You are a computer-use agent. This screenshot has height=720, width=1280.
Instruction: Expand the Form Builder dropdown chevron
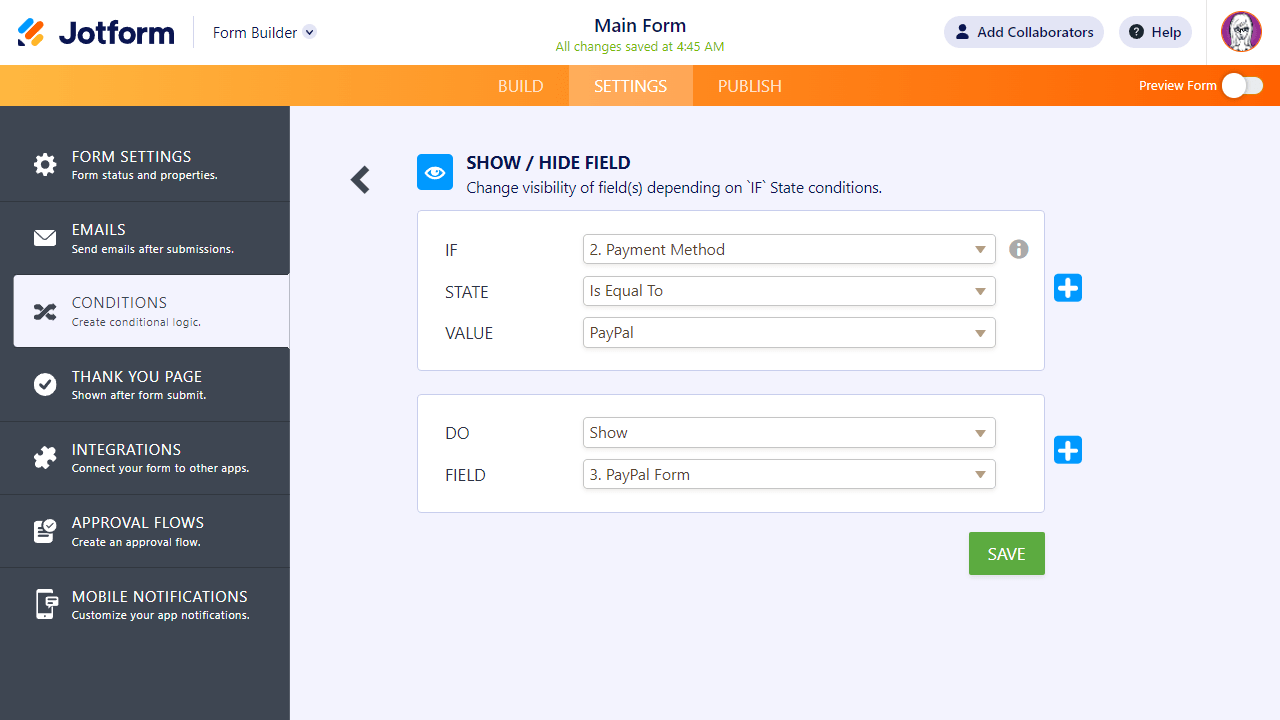point(310,32)
